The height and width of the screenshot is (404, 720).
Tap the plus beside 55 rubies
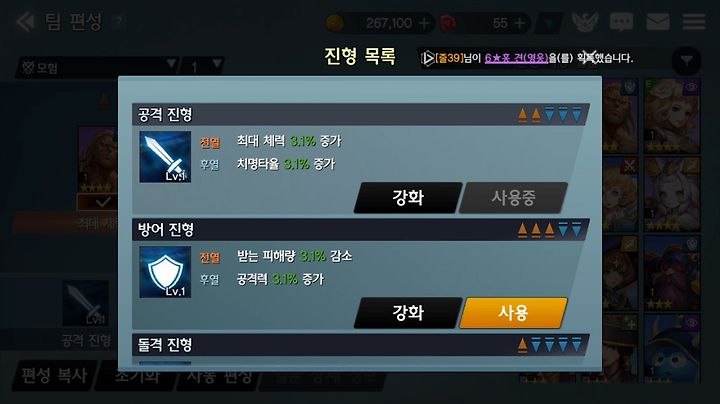[x=520, y=23]
